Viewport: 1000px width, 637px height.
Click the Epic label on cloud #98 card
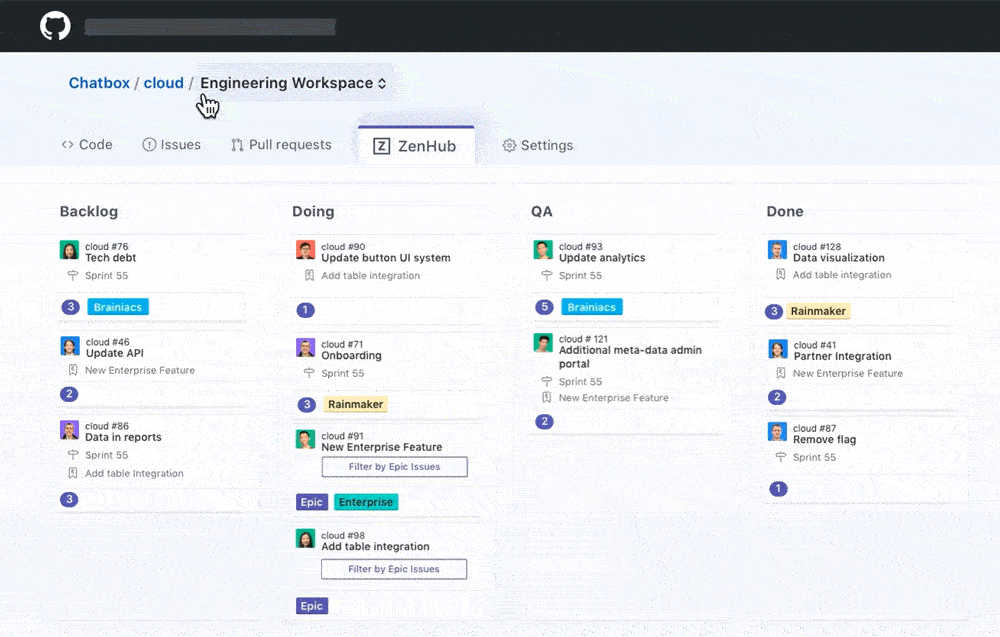[x=312, y=606]
